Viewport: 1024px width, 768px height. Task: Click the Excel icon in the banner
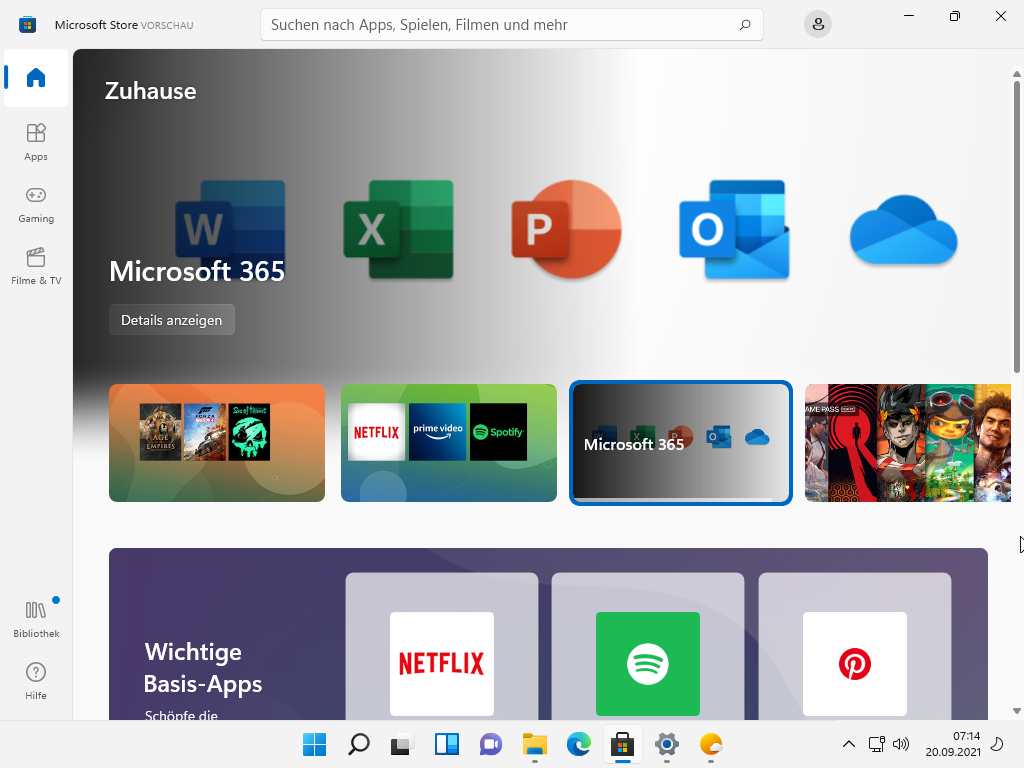click(x=398, y=229)
